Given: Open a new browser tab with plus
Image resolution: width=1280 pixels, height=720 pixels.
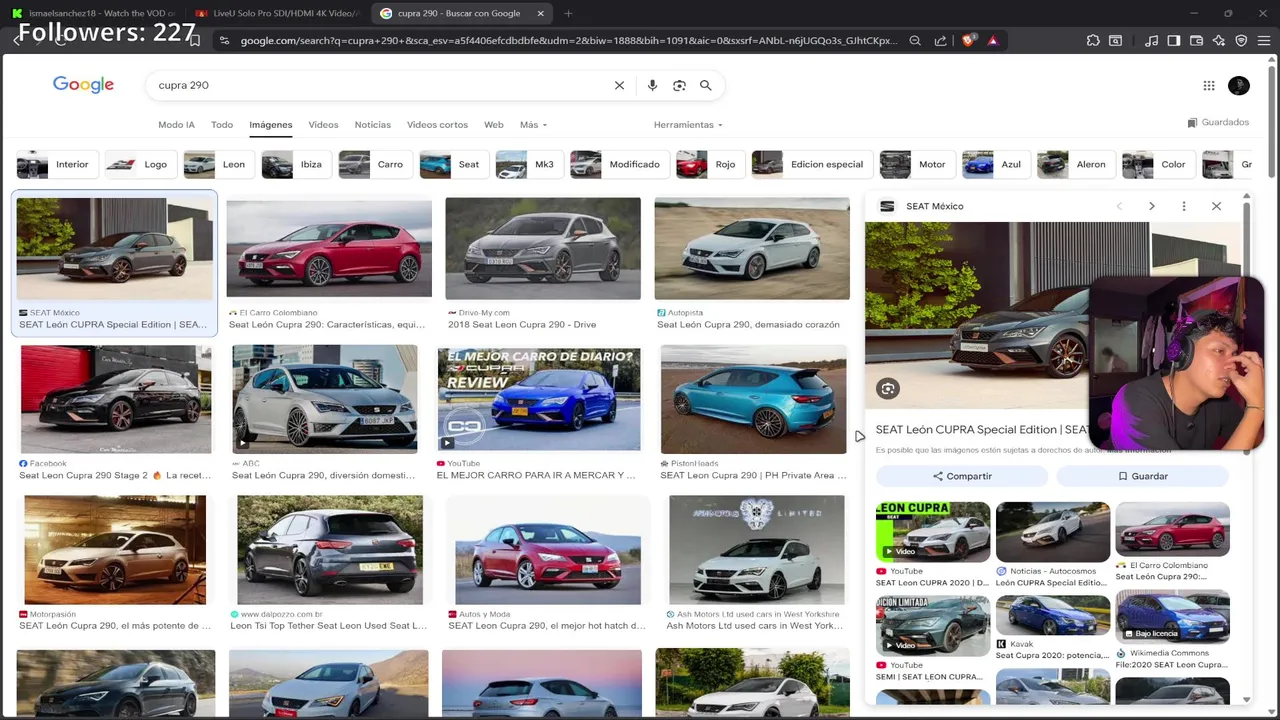Looking at the screenshot, I should (568, 13).
